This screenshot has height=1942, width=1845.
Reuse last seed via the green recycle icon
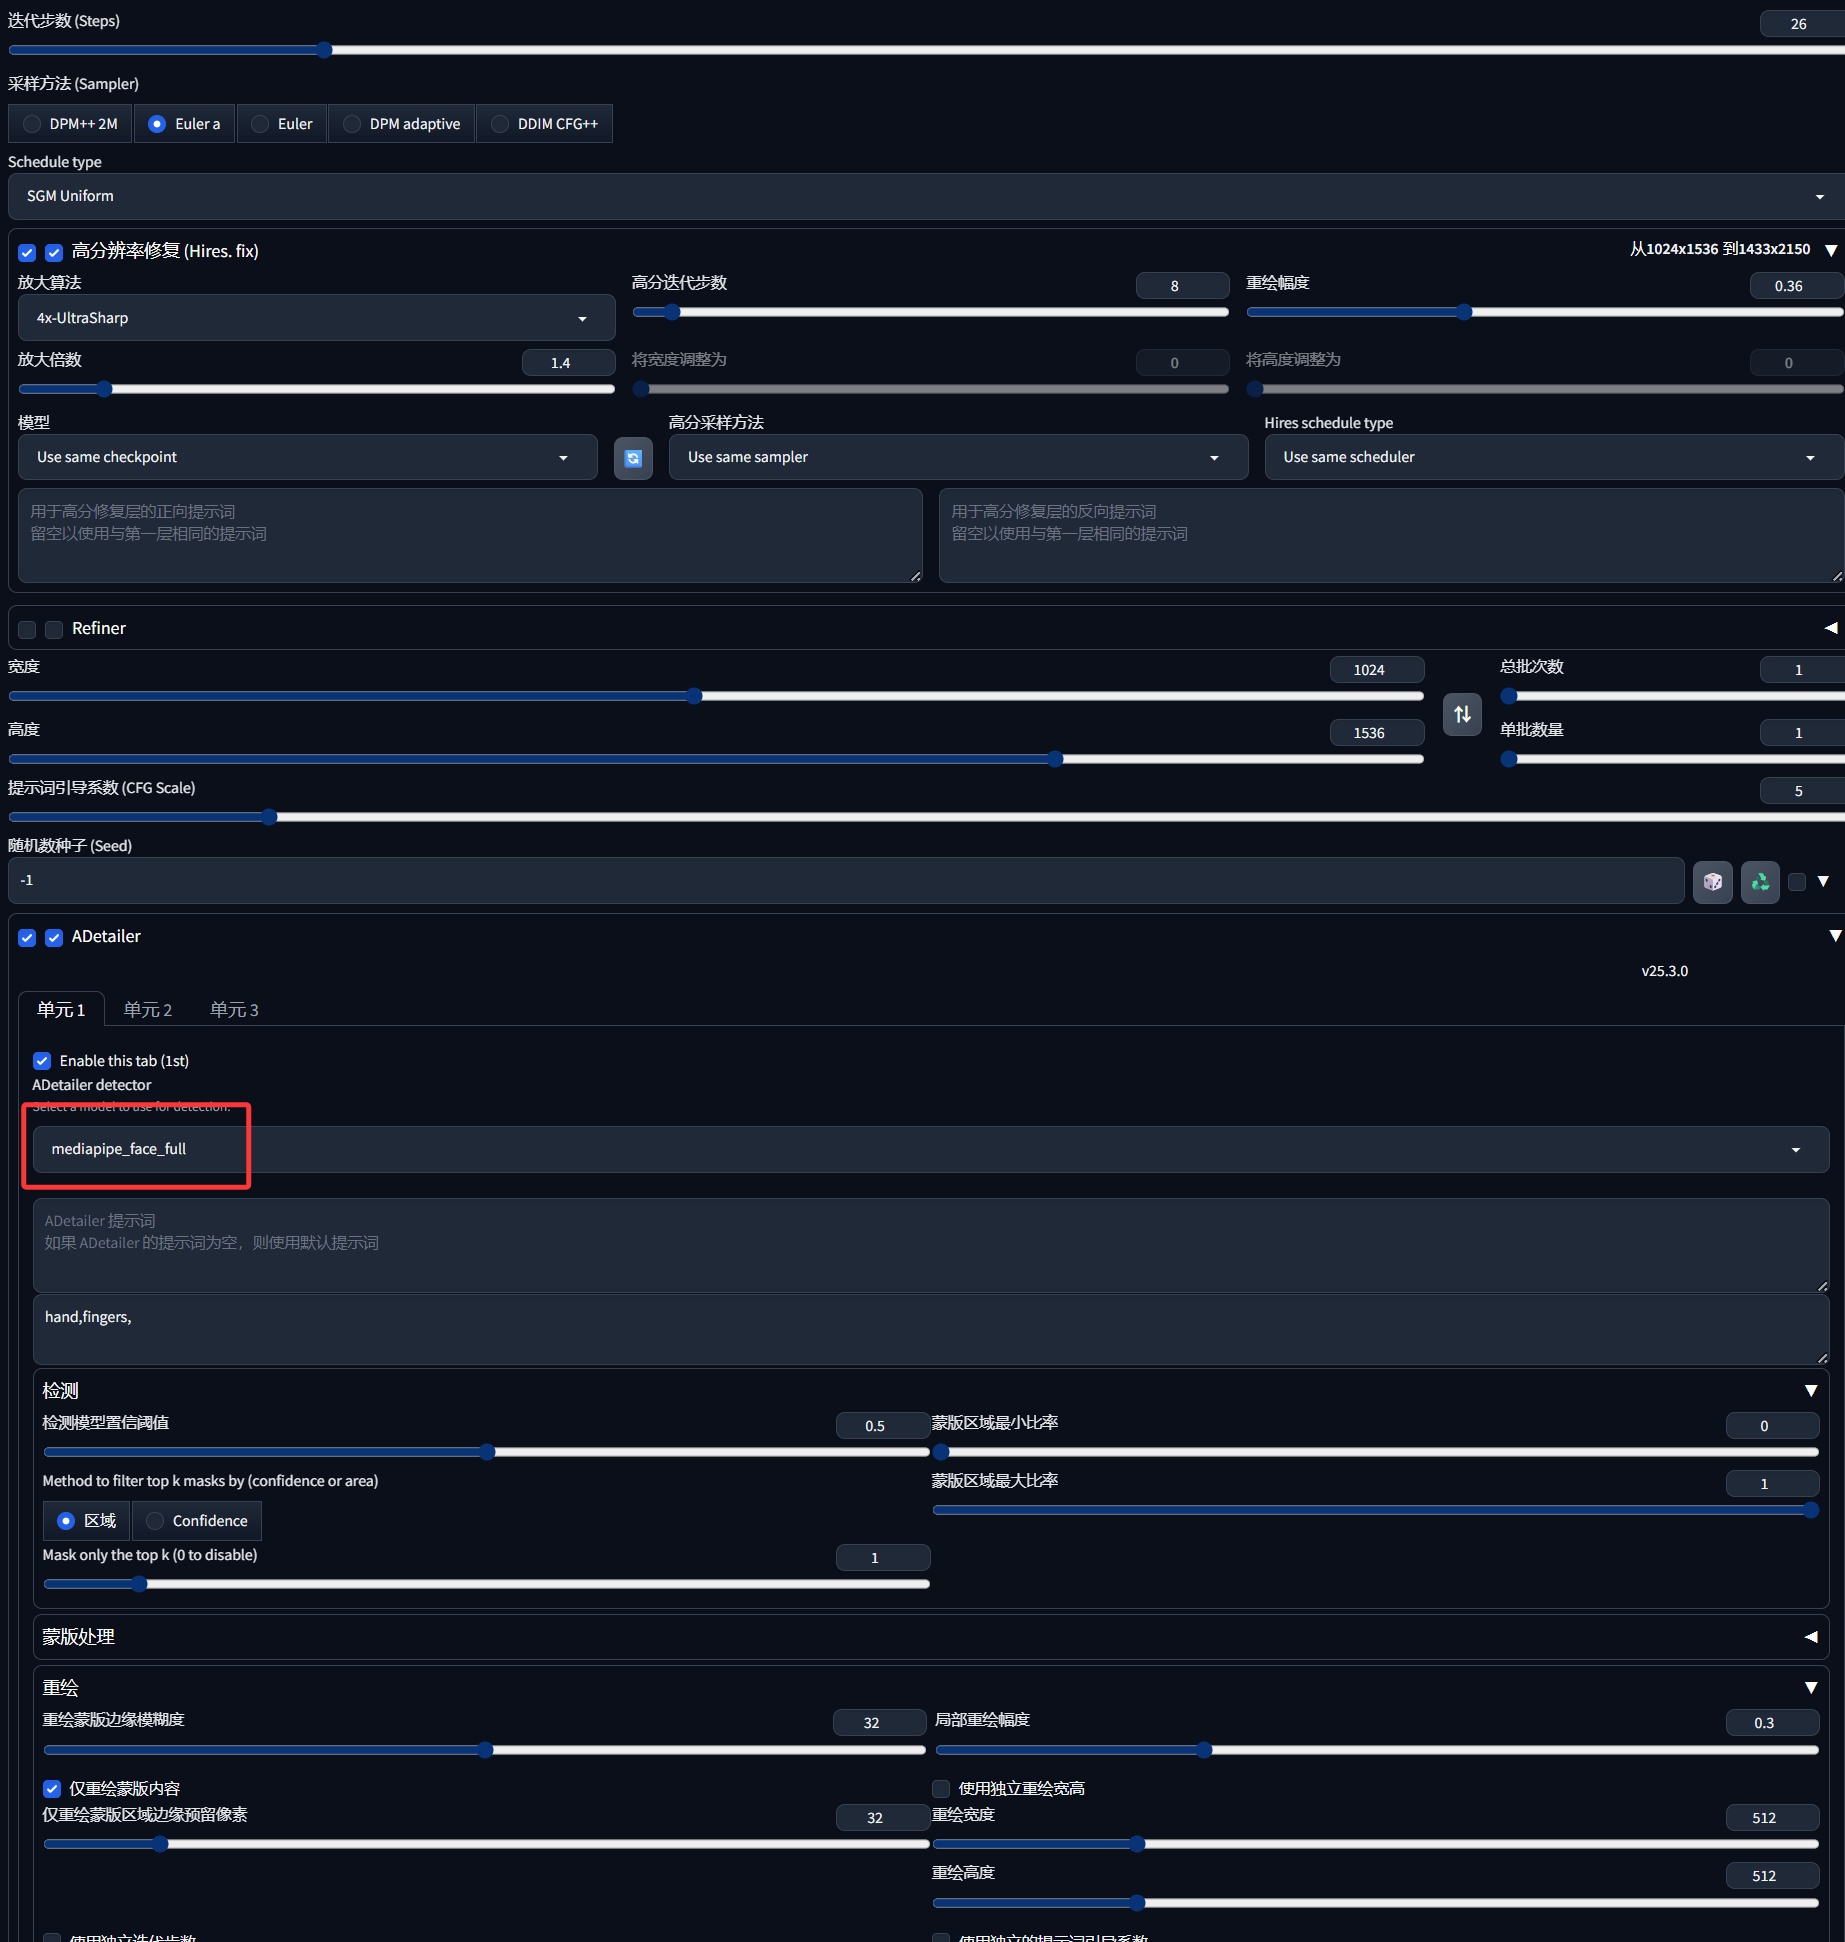tap(1760, 881)
